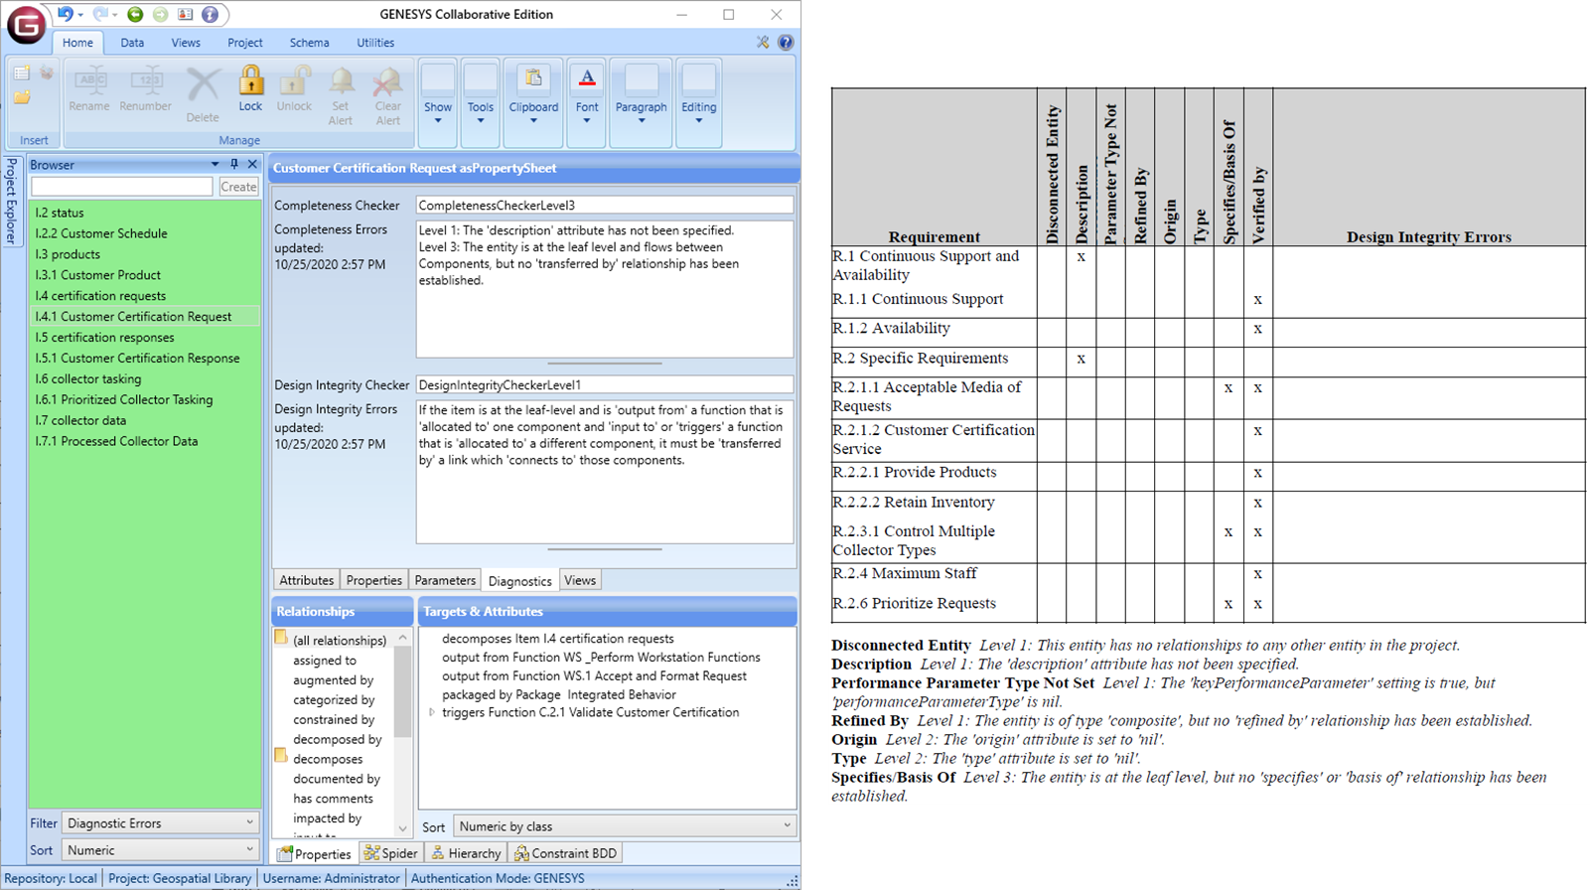
Task: Switch to the Attributes tab
Action: click(x=306, y=580)
